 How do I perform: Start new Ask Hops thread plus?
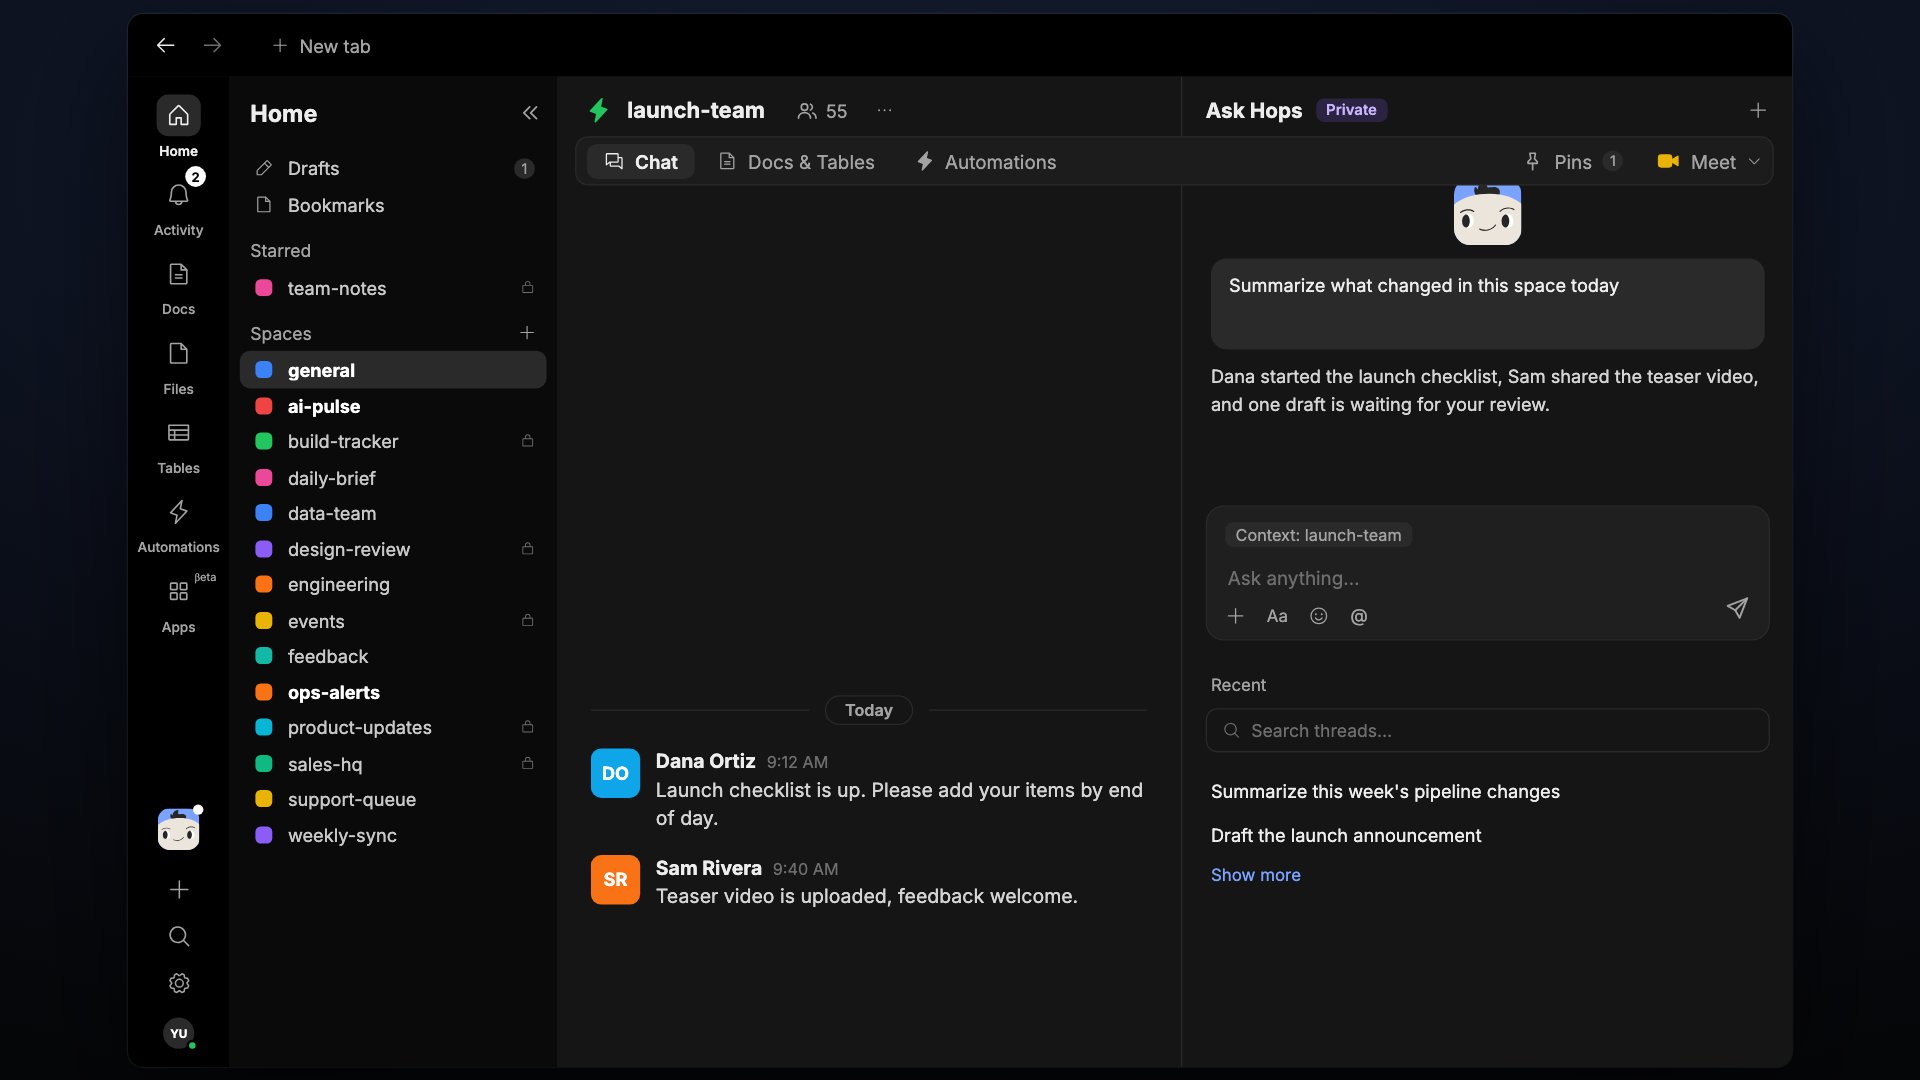[x=1758, y=110]
